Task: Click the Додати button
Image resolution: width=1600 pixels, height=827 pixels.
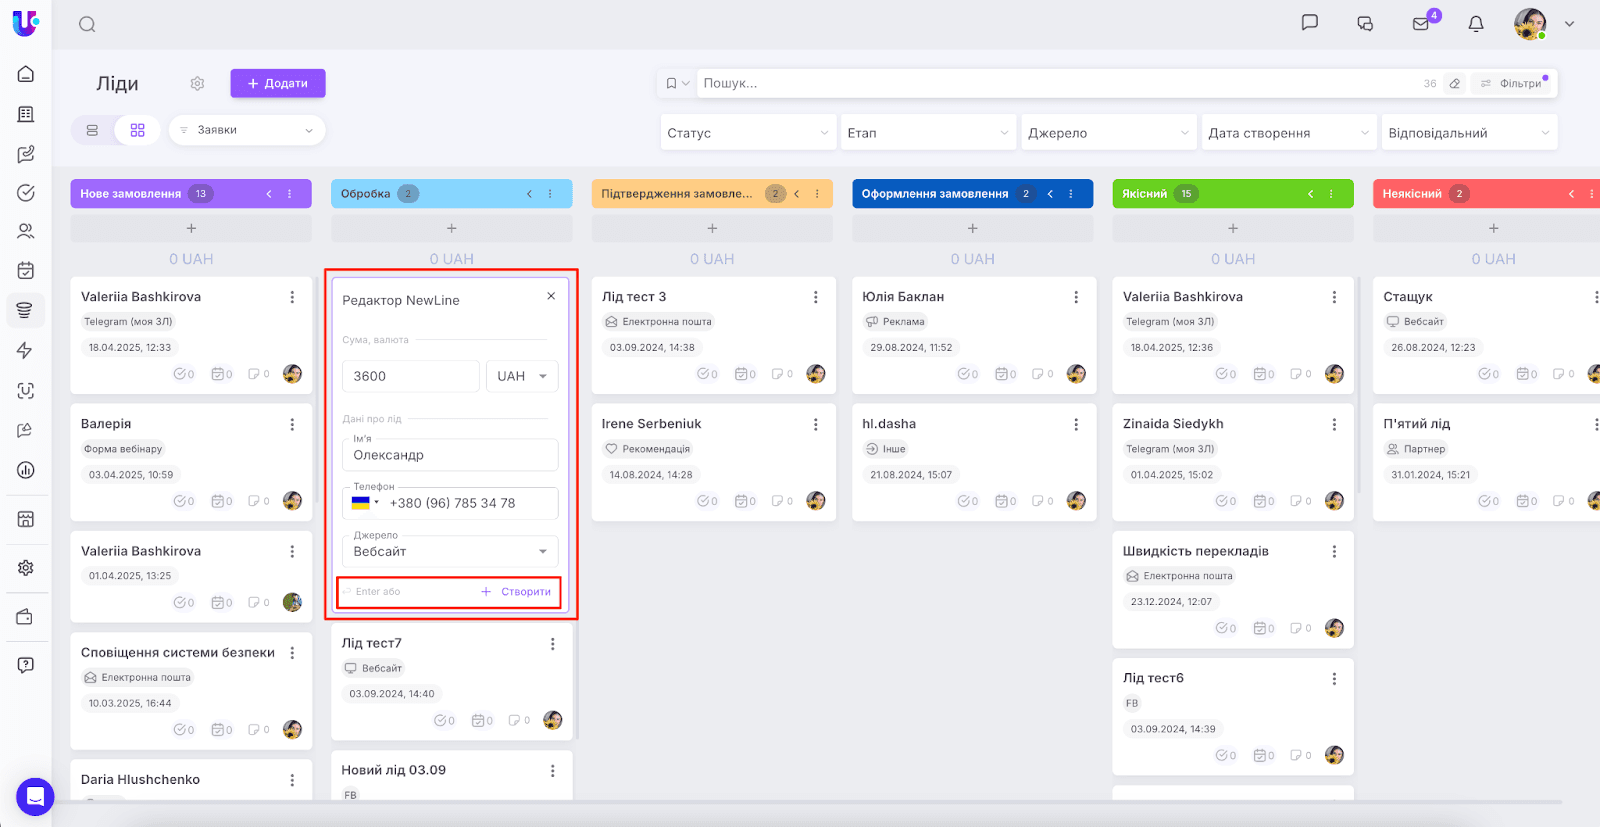Action: 278,84
